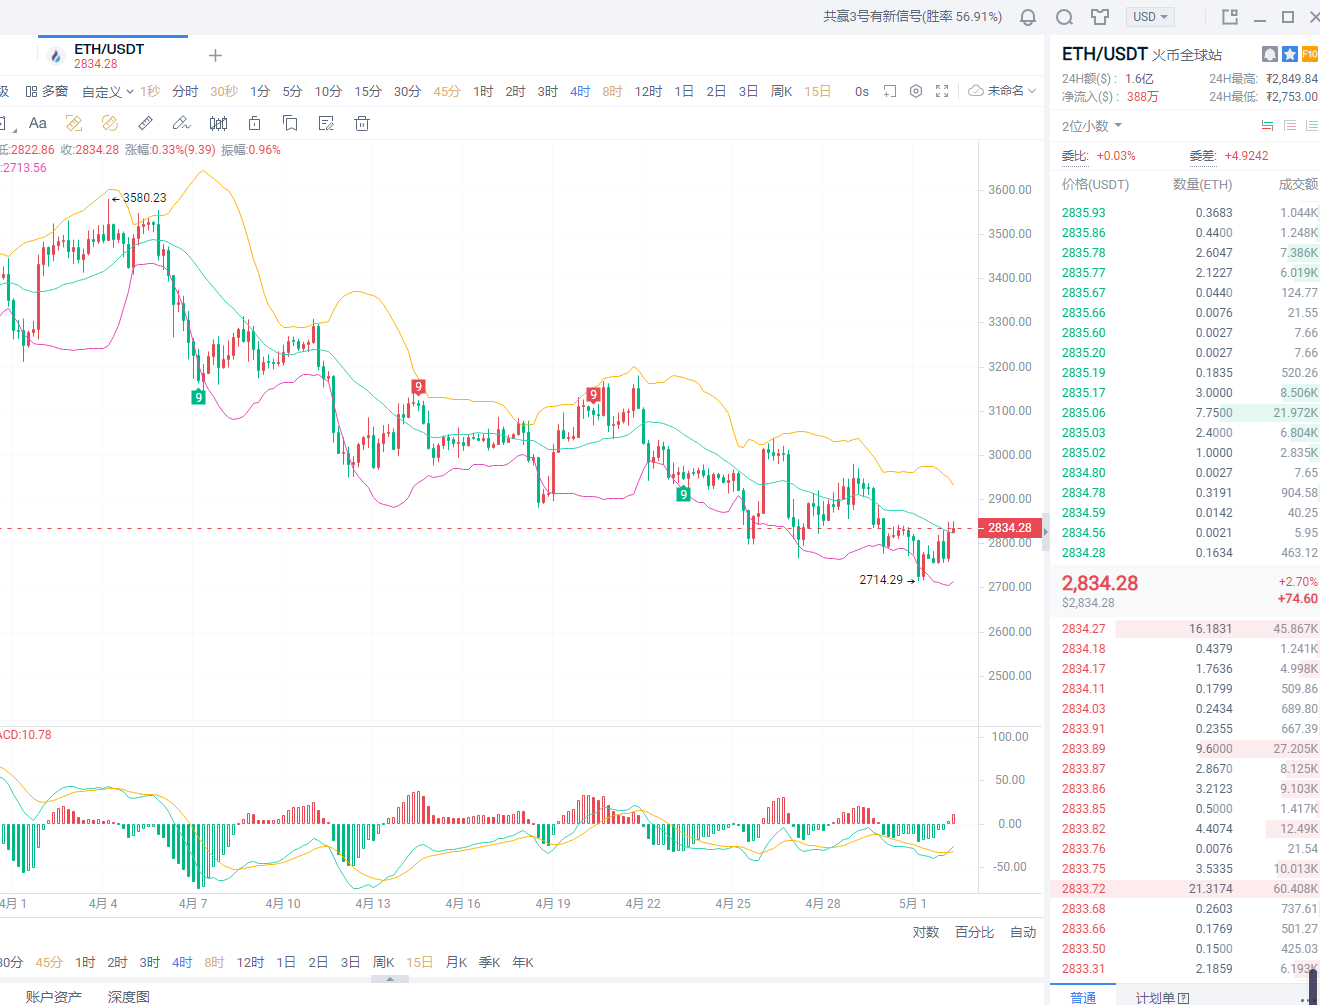Select 年K in the bottom interval bar
This screenshot has height=1005, width=1320.
[x=522, y=962]
